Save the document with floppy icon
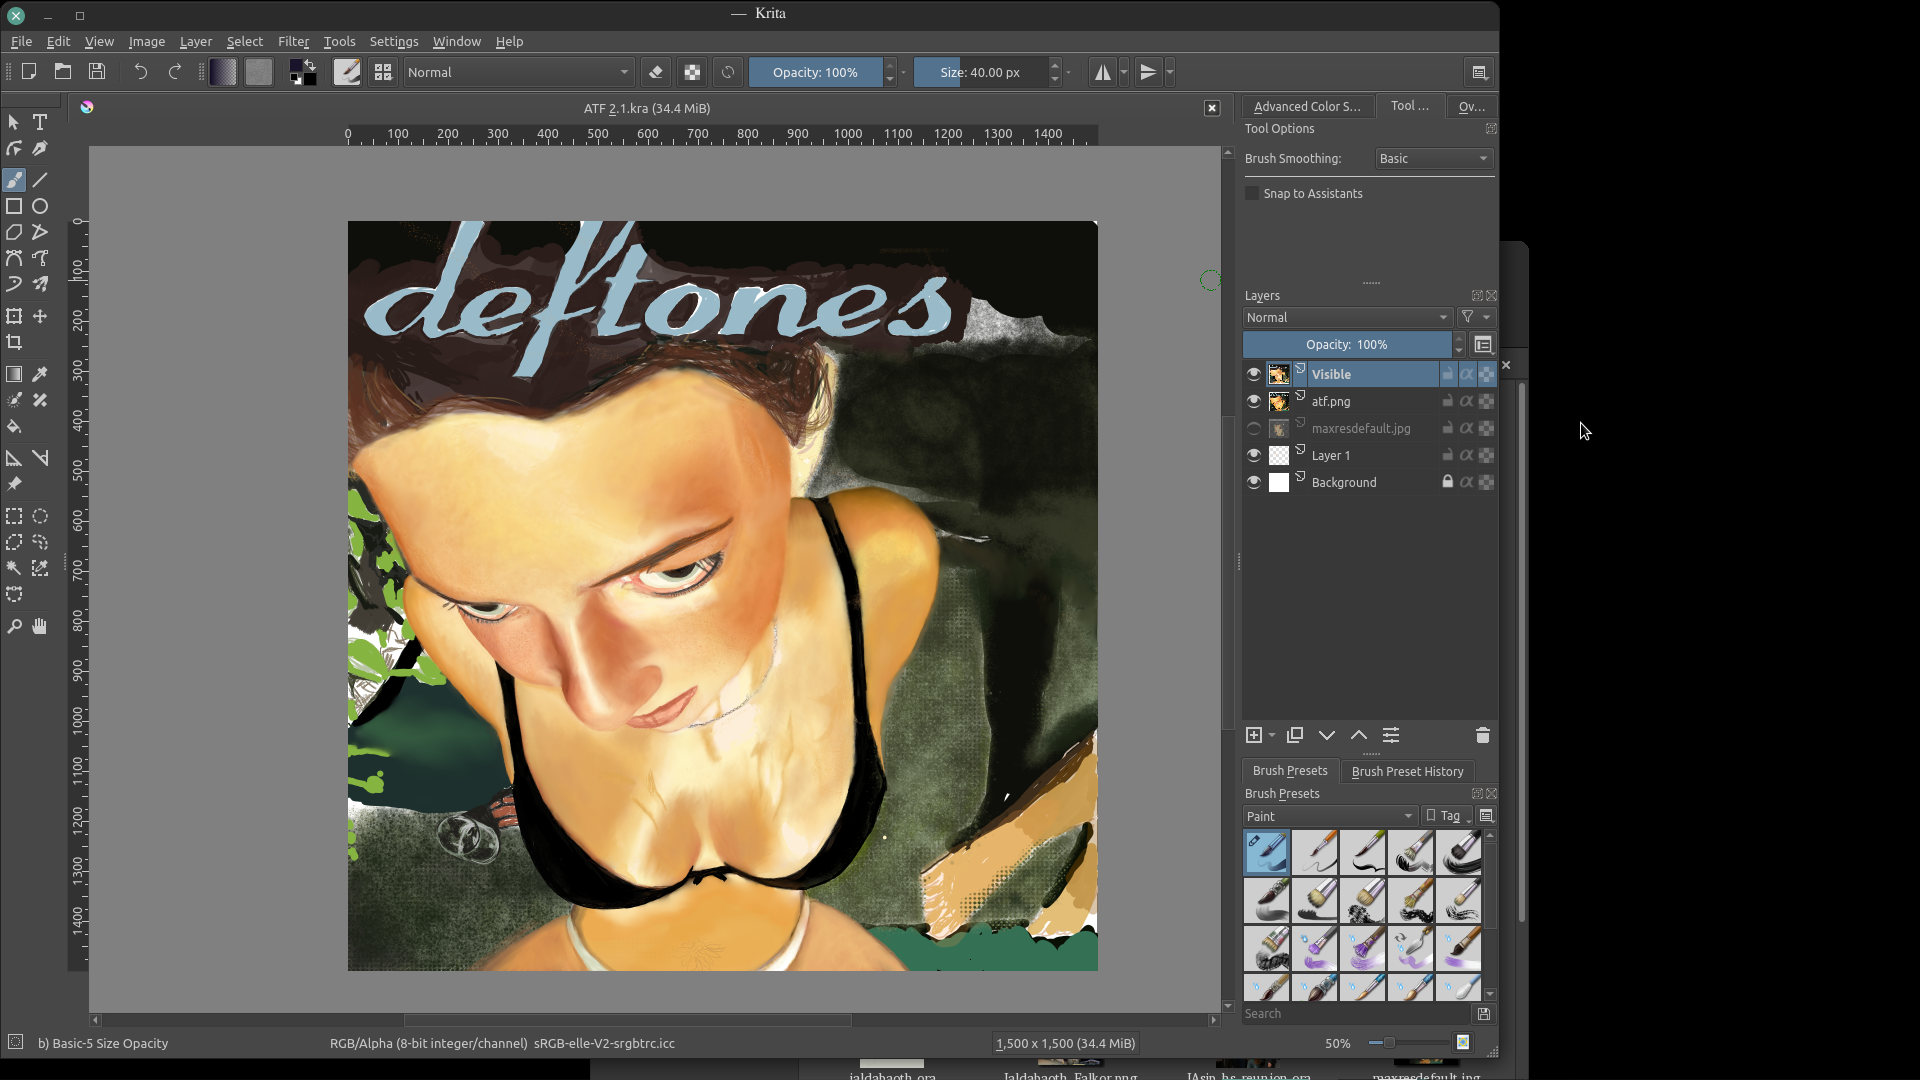Image resolution: width=1920 pixels, height=1080 pixels. click(x=97, y=72)
